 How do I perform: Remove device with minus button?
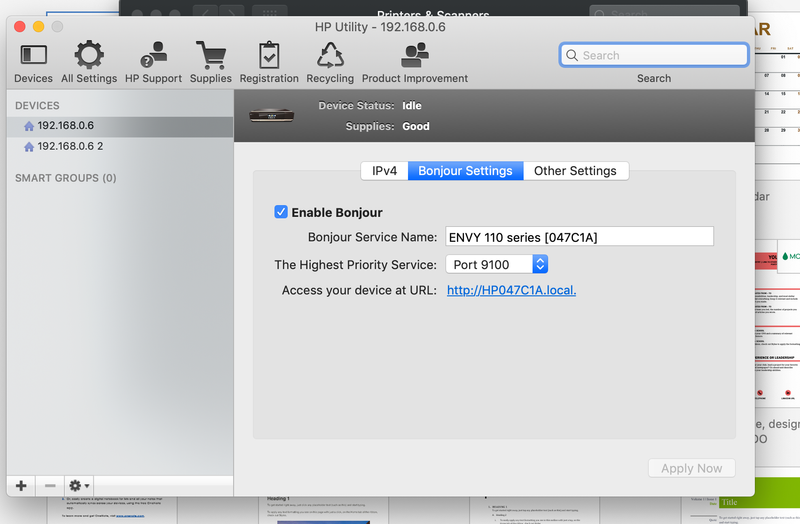50,486
